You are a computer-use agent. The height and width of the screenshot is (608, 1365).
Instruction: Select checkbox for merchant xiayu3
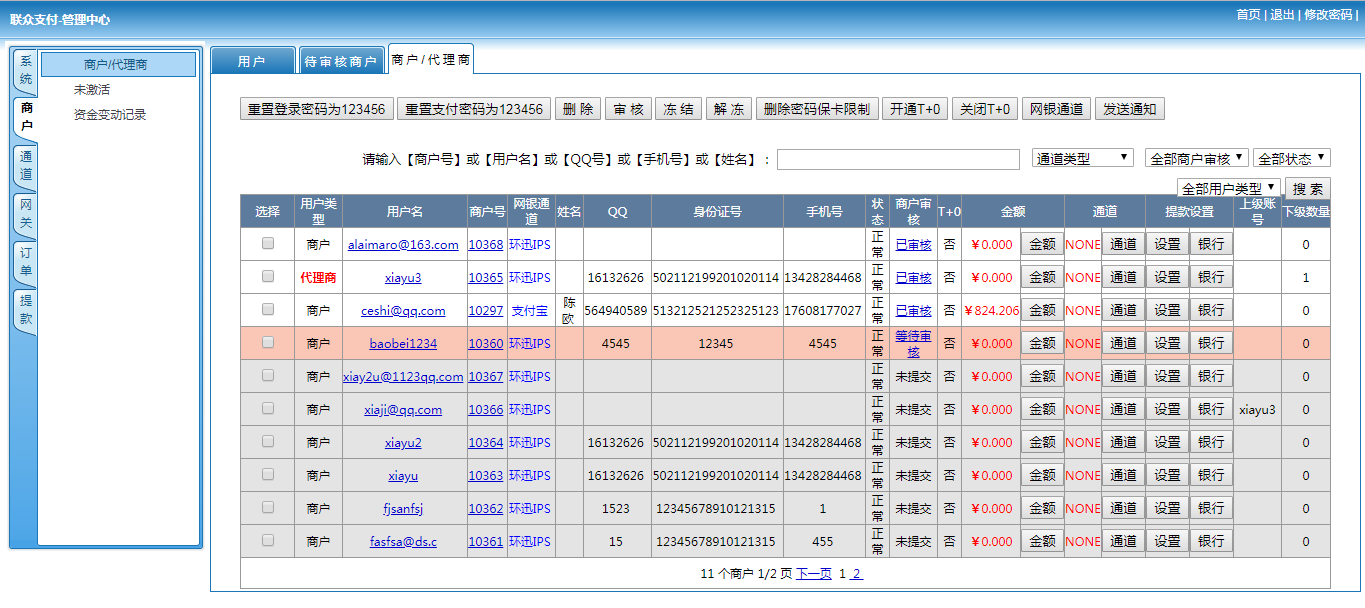[267, 276]
